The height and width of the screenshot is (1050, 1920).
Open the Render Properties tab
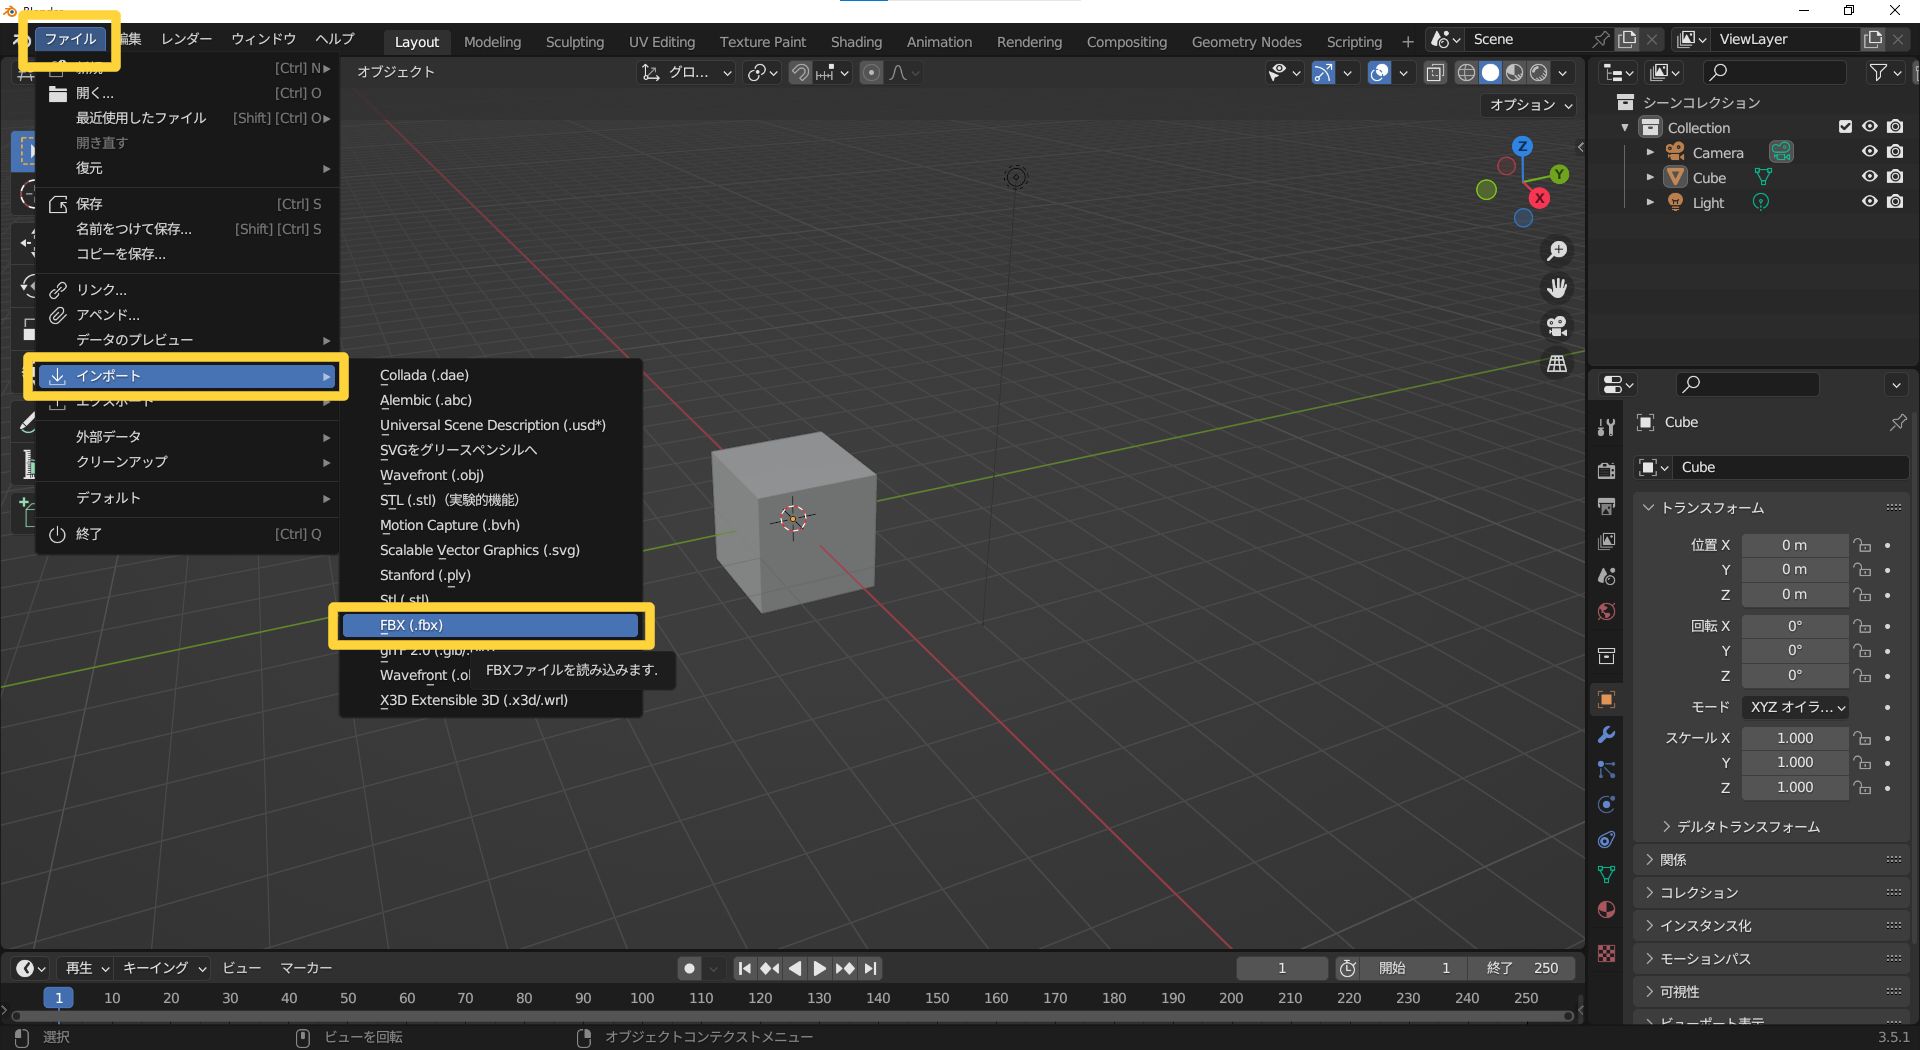[1606, 470]
